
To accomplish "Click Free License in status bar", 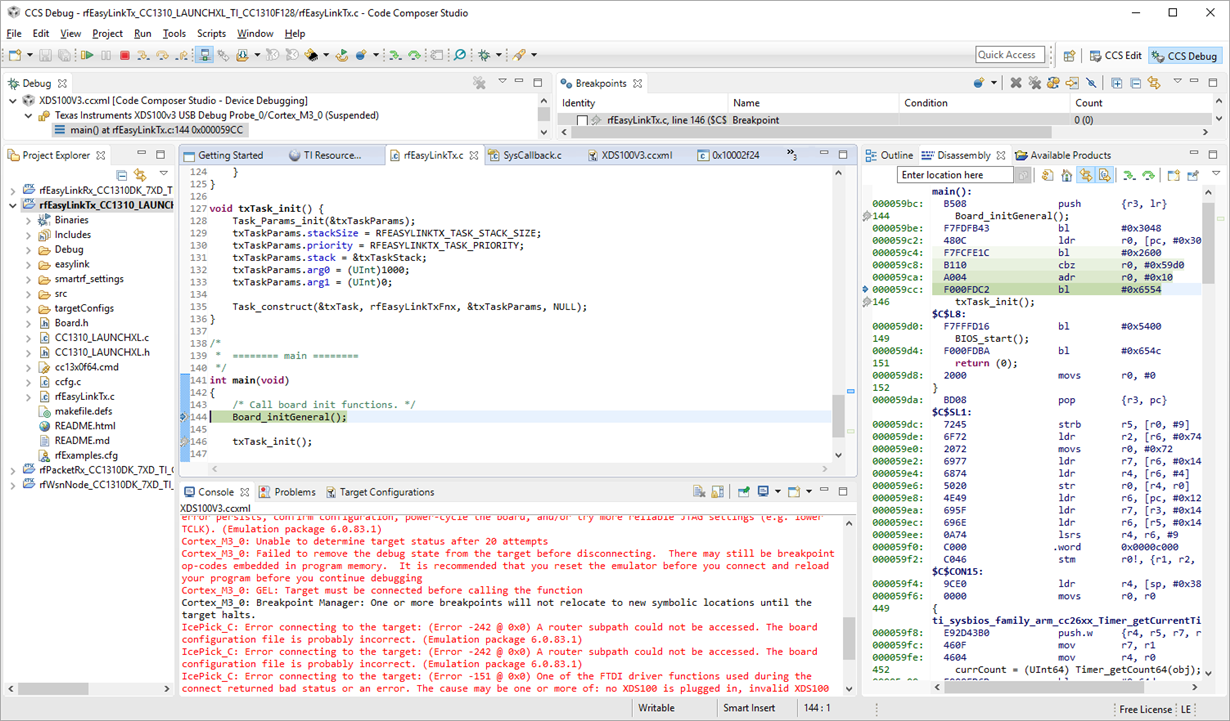I will click(1144, 709).
